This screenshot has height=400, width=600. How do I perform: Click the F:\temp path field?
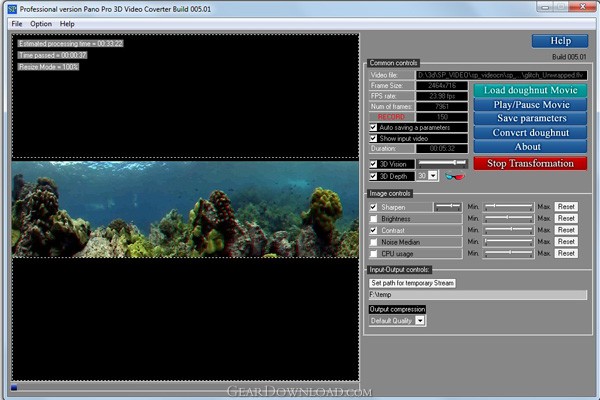coord(478,295)
